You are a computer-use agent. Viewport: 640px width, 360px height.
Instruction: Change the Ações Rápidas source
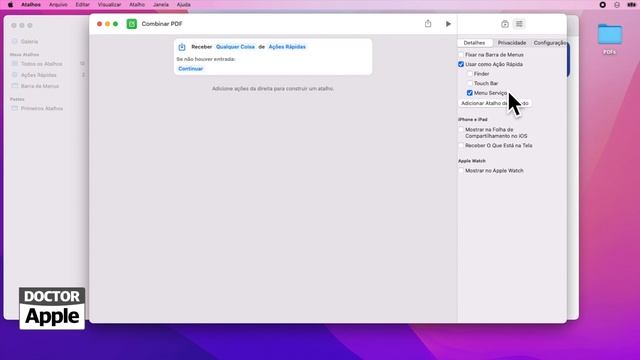[x=287, y=47]
